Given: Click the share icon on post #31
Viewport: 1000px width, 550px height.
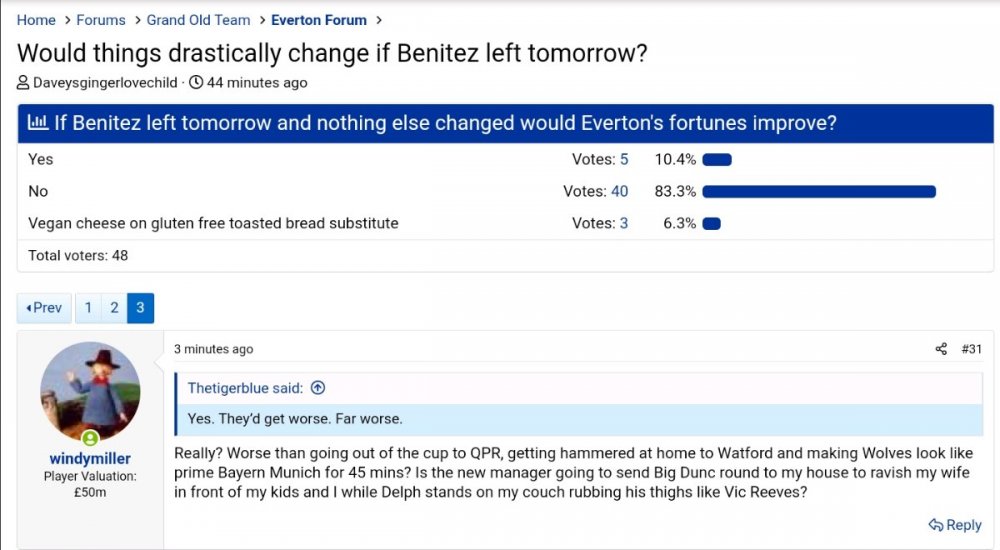Looking at the screenshot, I should 941,349.
